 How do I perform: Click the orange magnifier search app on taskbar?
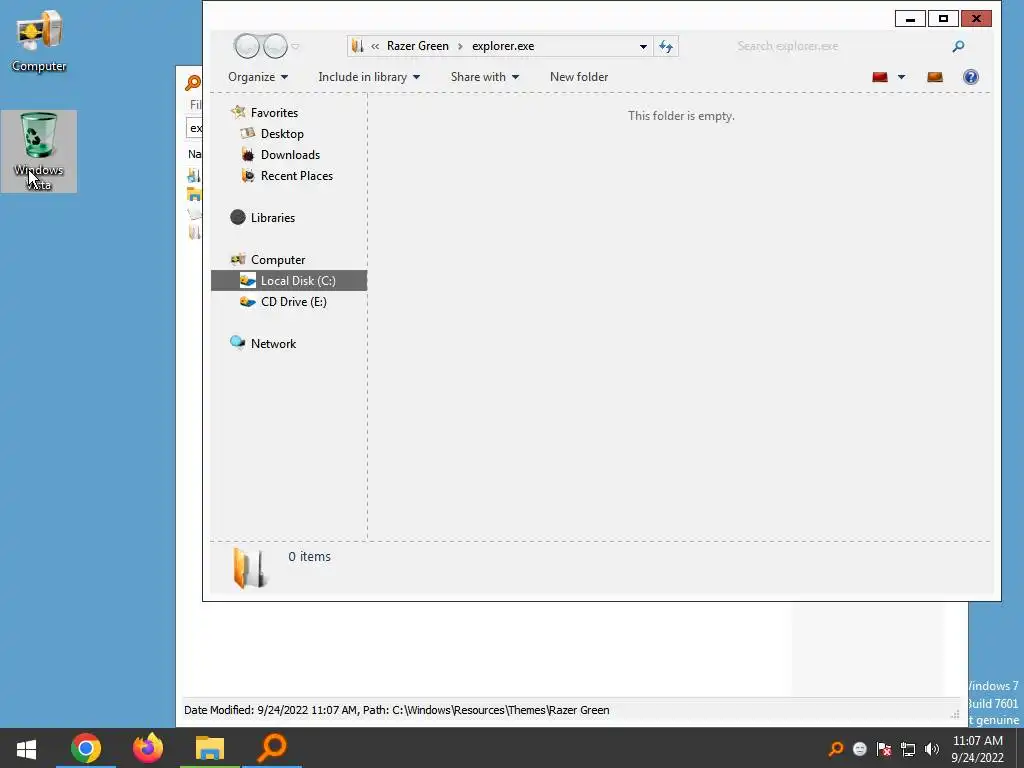(272, 748)
